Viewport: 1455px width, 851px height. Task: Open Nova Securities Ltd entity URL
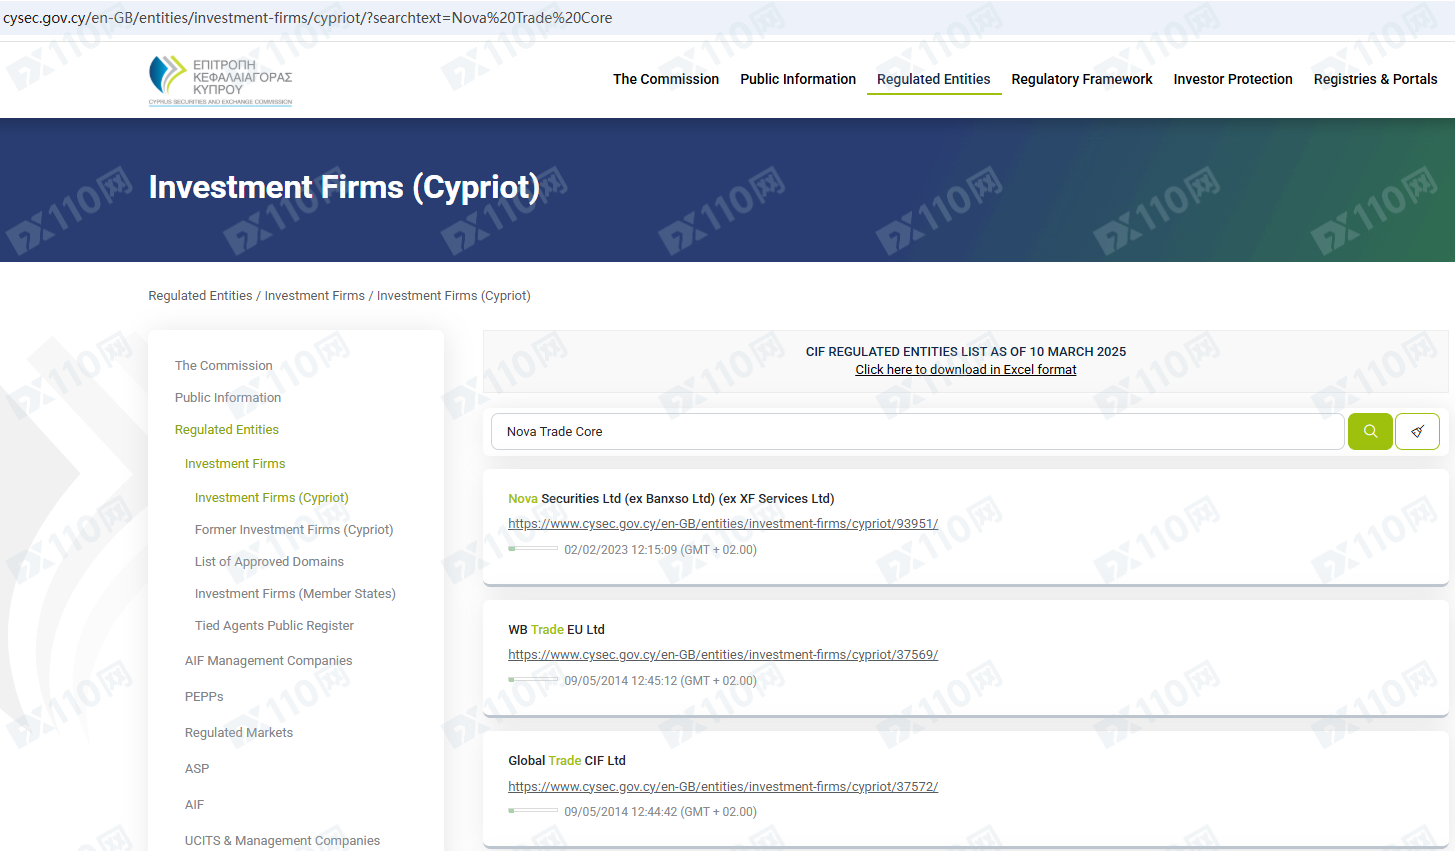[722, 524]
